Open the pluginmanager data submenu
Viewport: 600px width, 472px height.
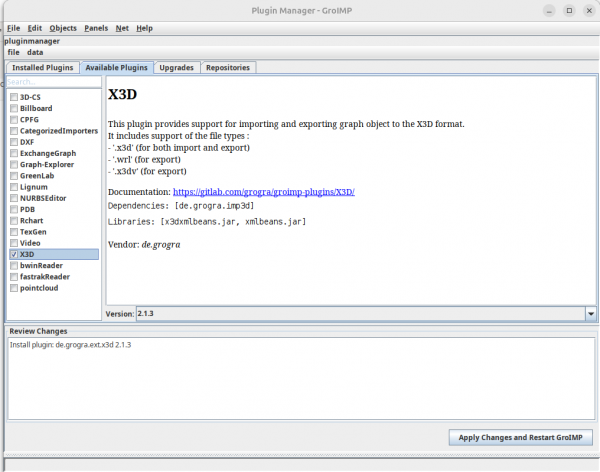point(35,52)
